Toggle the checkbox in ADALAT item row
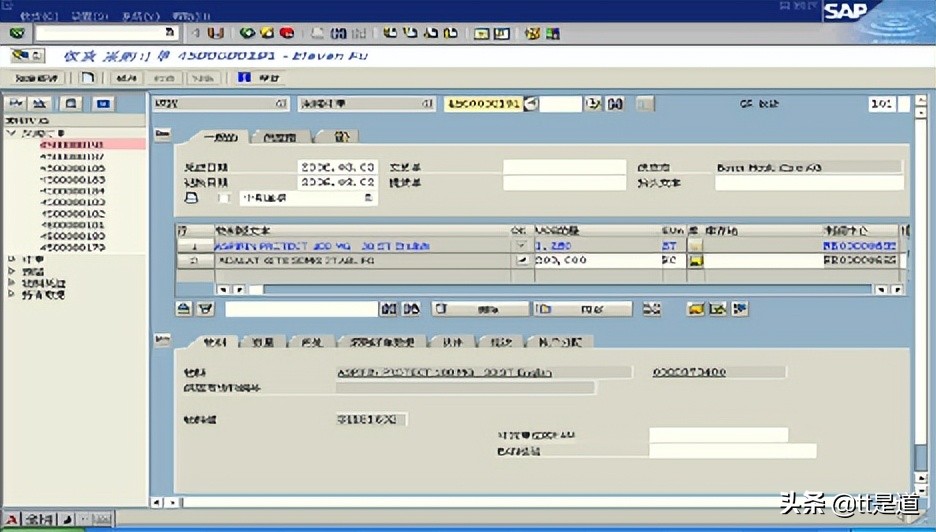The height and width of the screenshot is (532, 936). pyautogui.click(x=521, y=261)
